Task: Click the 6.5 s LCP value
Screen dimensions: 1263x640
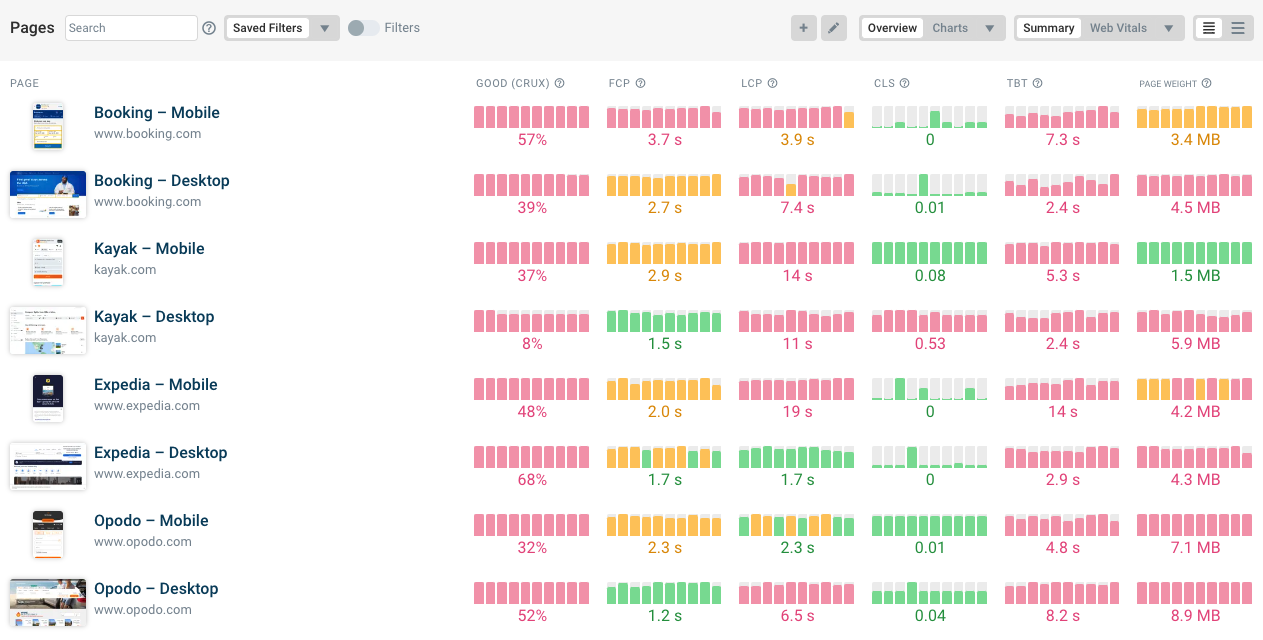Action: pyautogui.click(x=797, y=616)
